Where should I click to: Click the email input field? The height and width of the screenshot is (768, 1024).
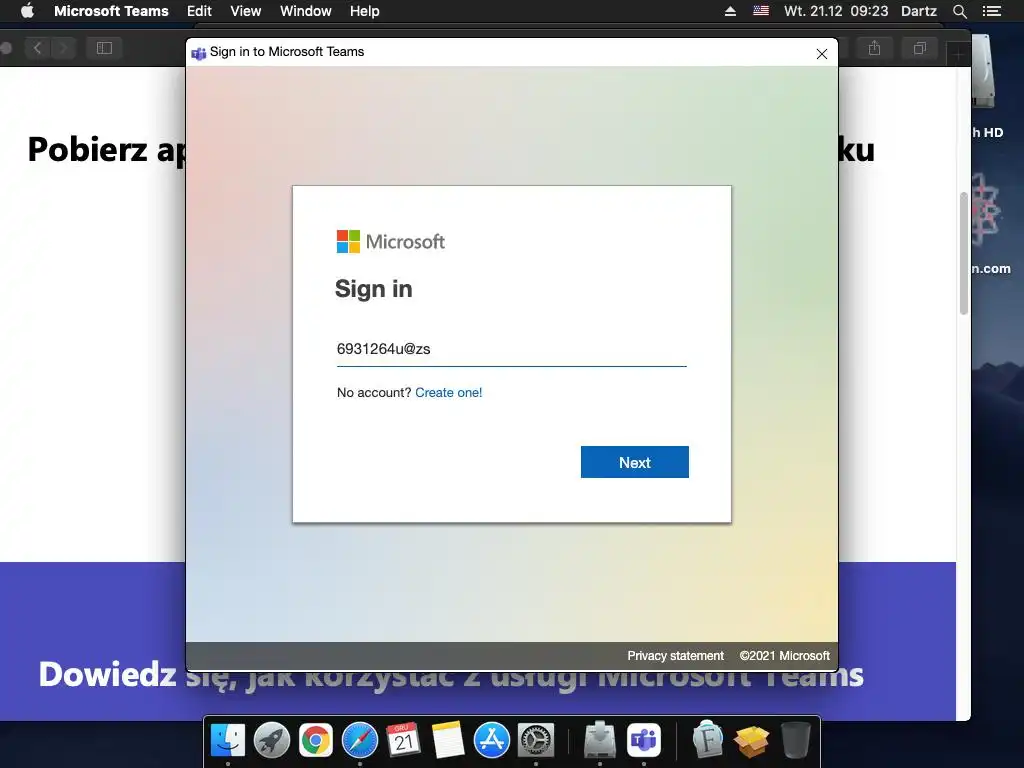click(x=511, y=349)
